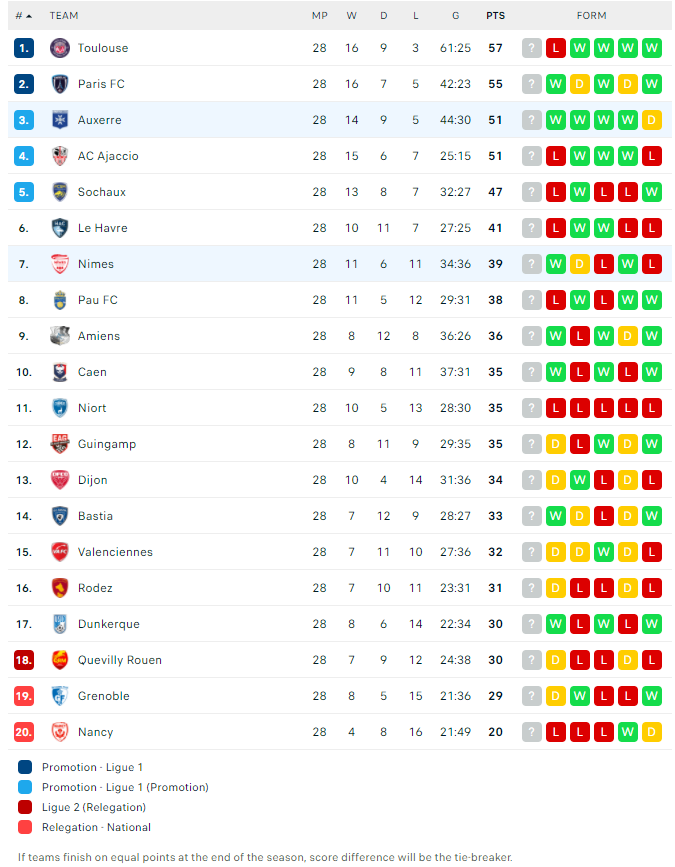675x867 pixels.
Task: Click the AC Ajaccio team badge
Action: point(60,156)
